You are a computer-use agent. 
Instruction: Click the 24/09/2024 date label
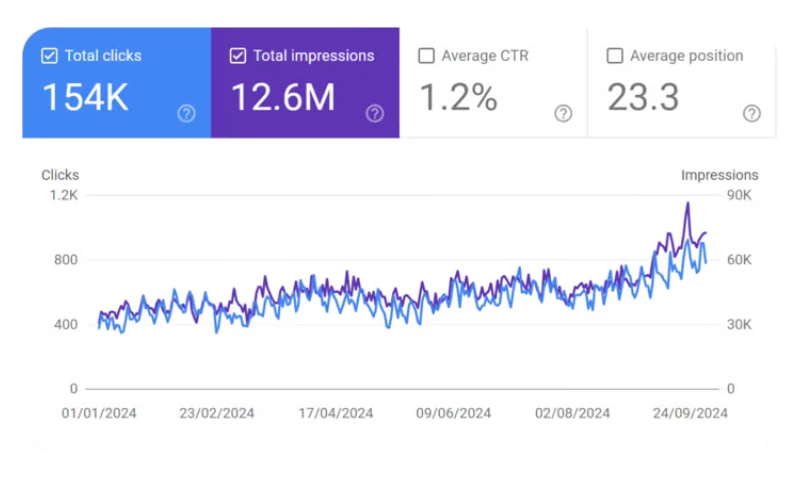point(690,412)
